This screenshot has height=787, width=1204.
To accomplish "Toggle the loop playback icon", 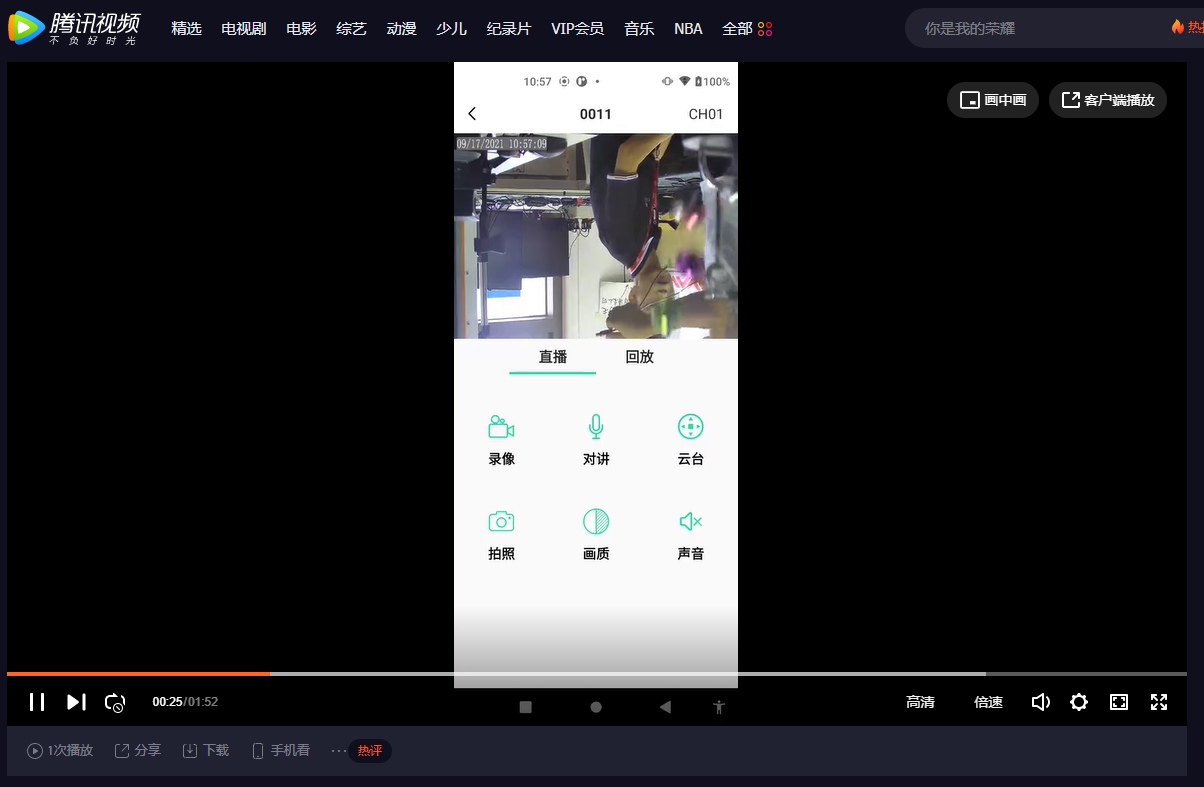I will point(115,702).
